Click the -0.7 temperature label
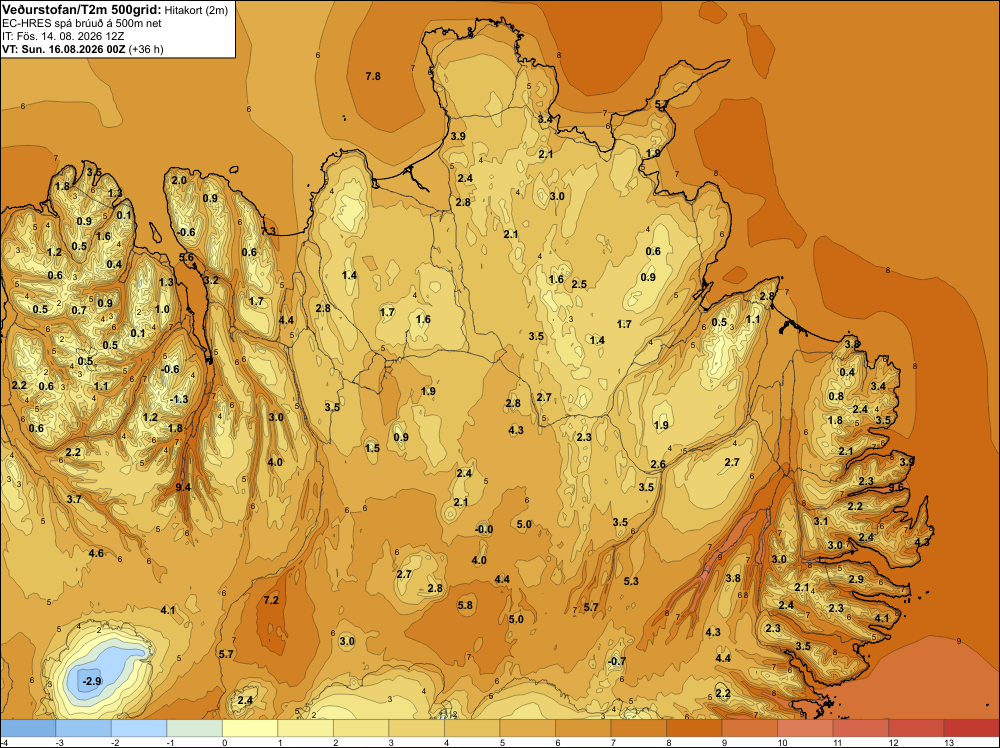 tap(617, 661)
